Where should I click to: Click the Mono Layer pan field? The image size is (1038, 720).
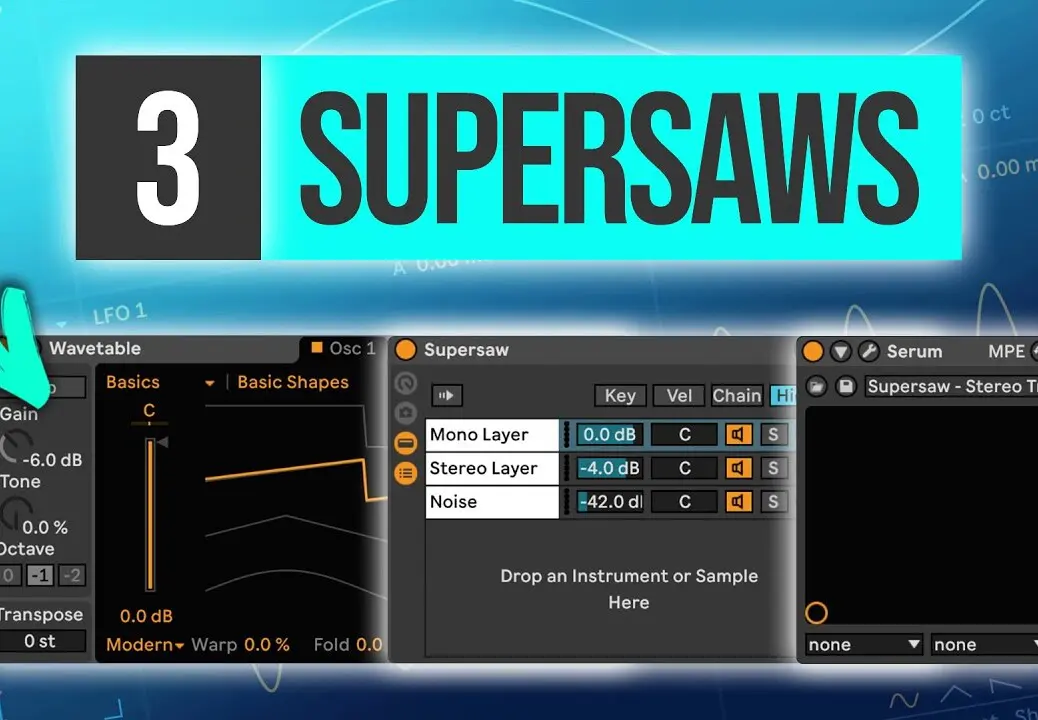[684, 435]
